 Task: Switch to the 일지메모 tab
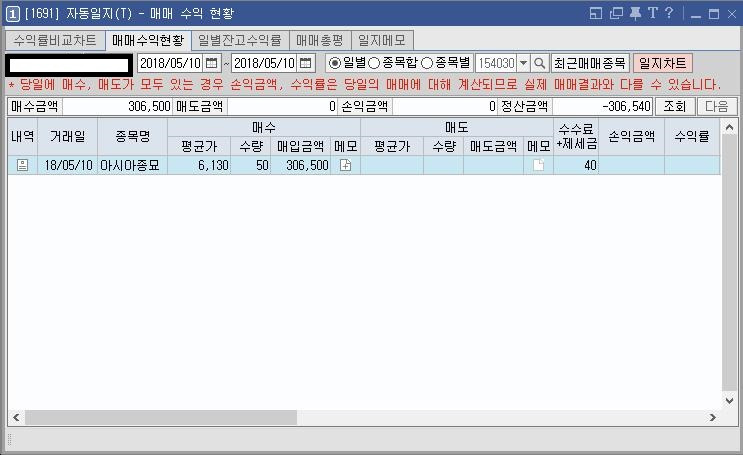[x=382, y=41]
